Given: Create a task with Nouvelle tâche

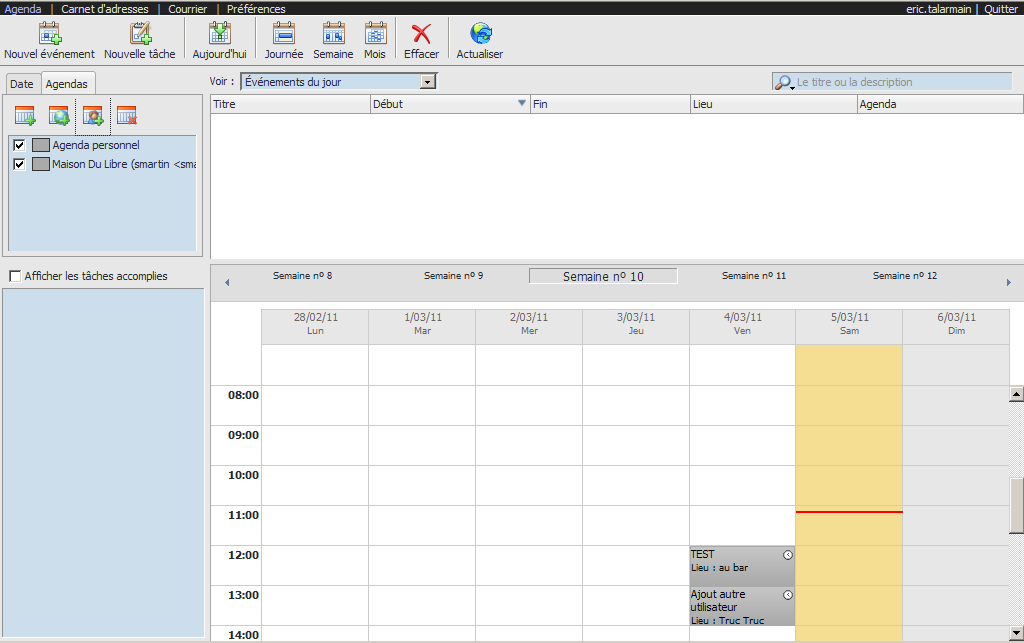Looking at the screenshot, I should [140, 34].
